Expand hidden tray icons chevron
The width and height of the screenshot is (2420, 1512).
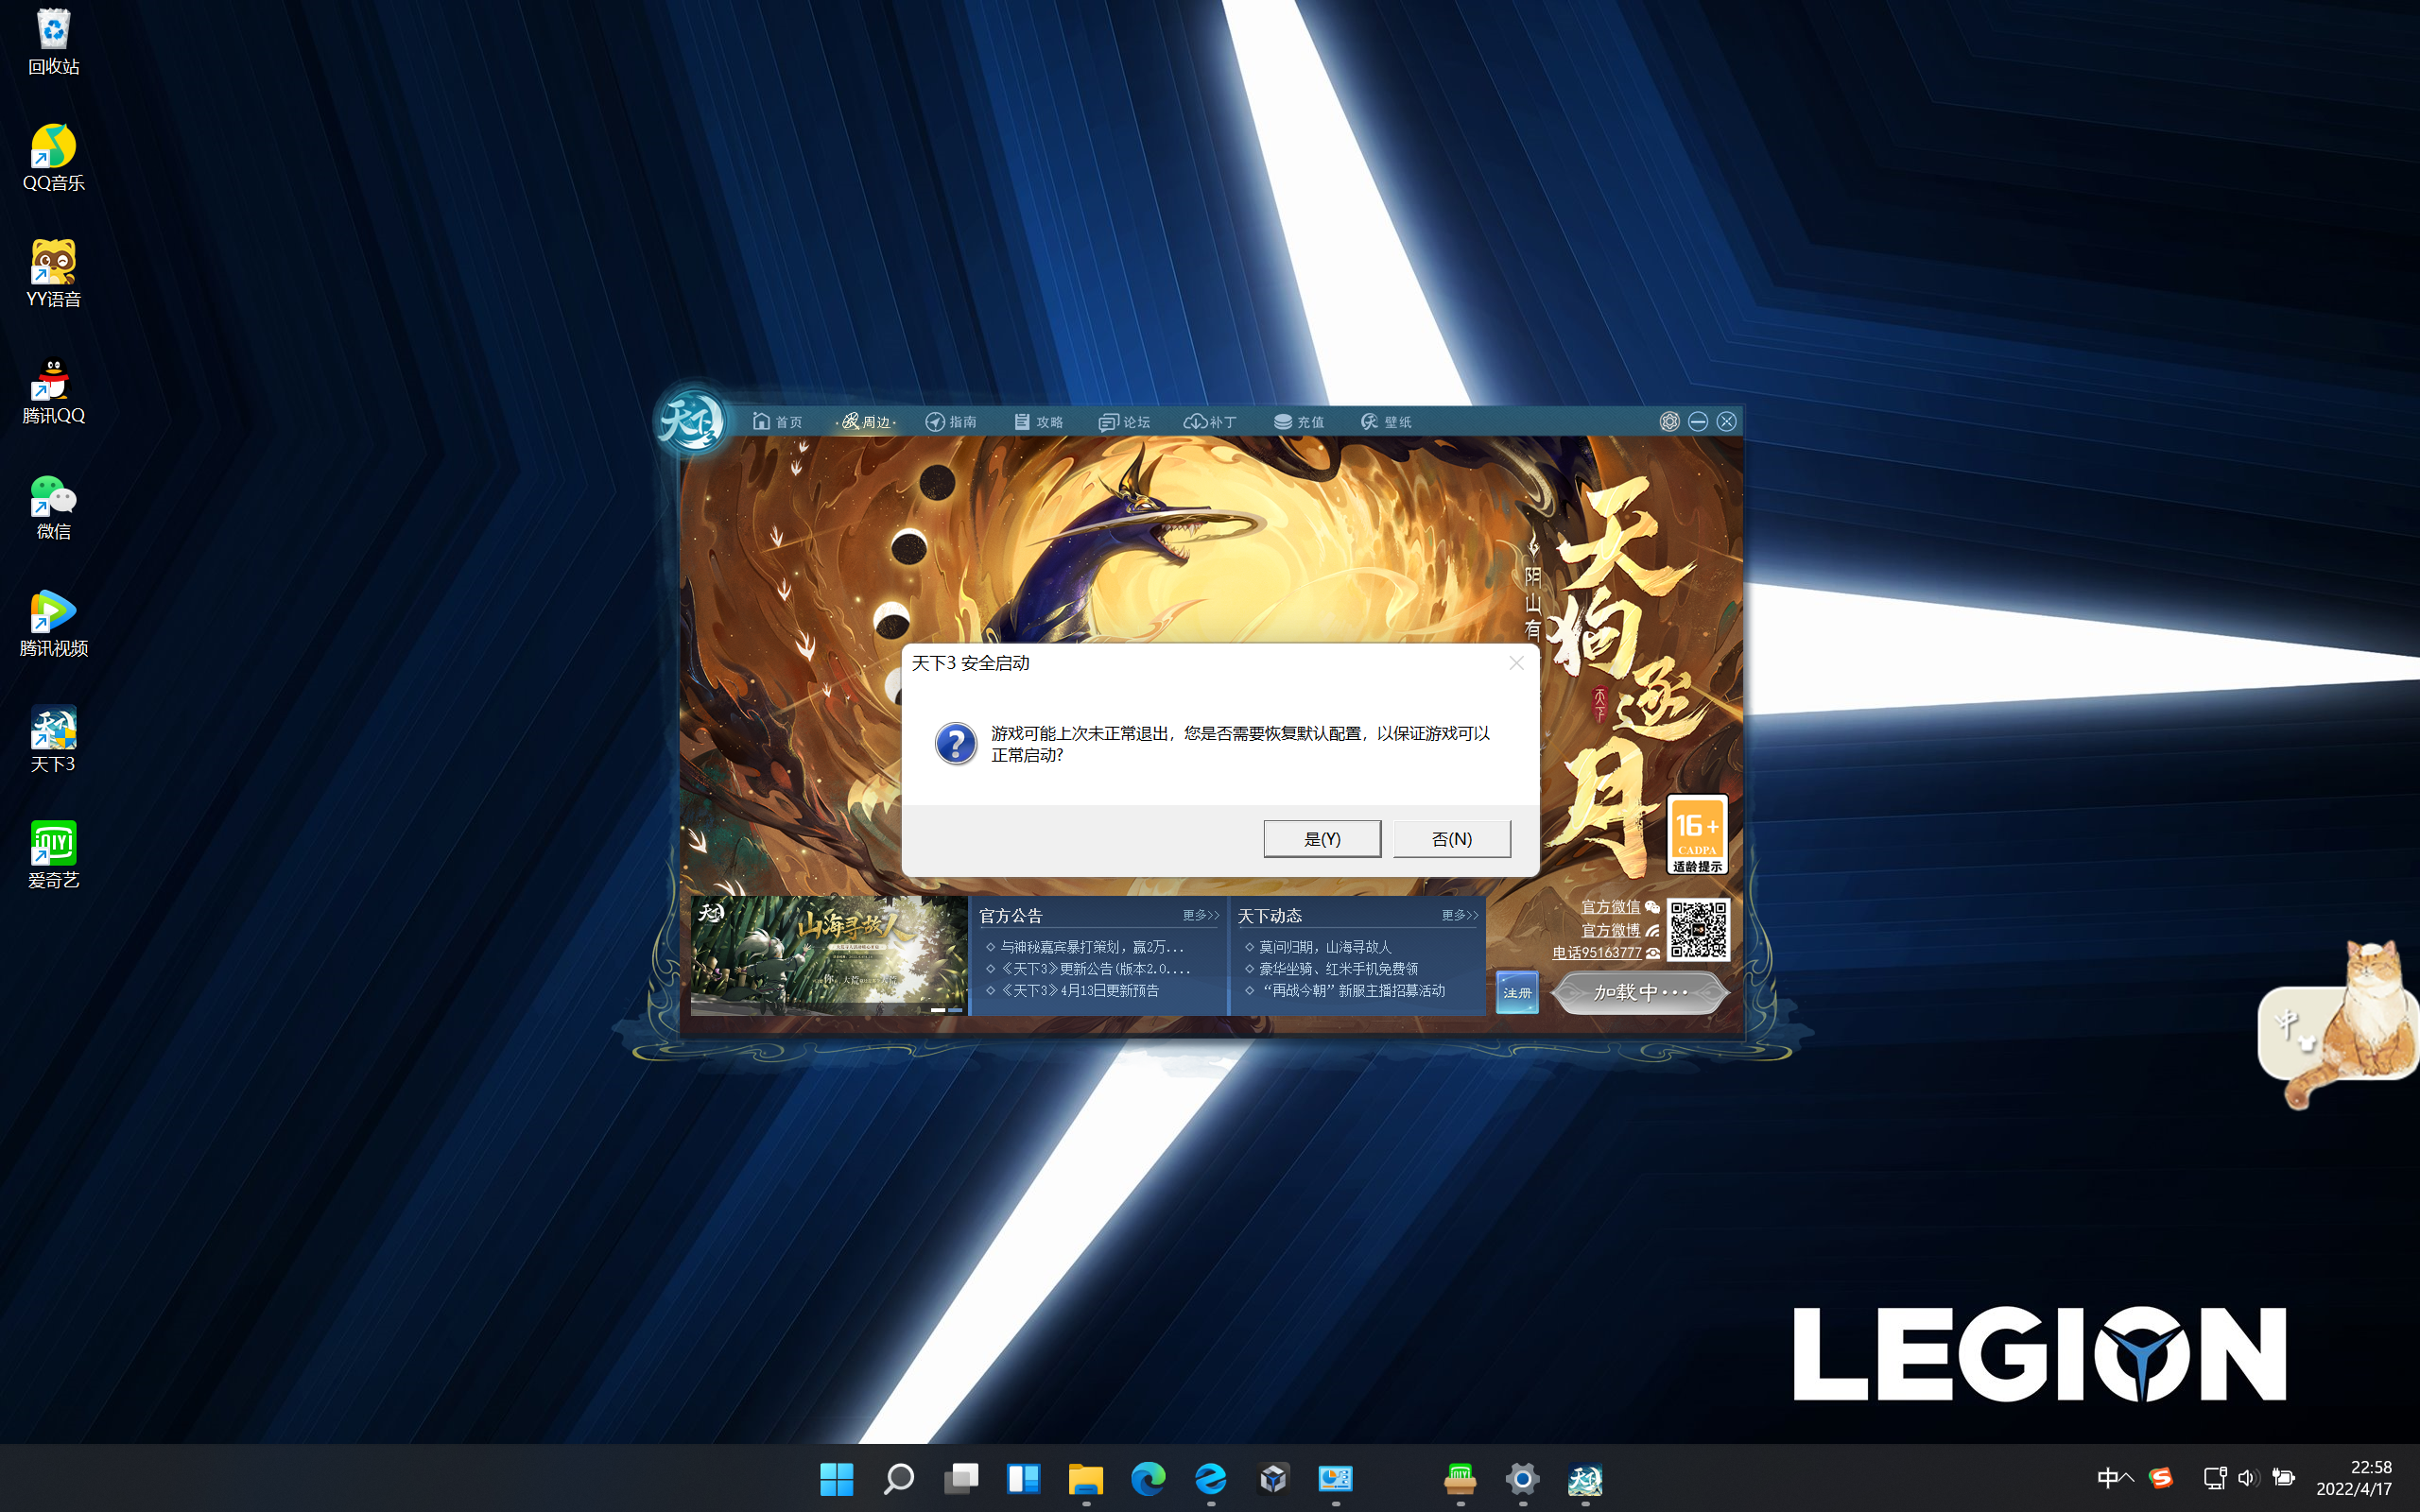2128,1477
